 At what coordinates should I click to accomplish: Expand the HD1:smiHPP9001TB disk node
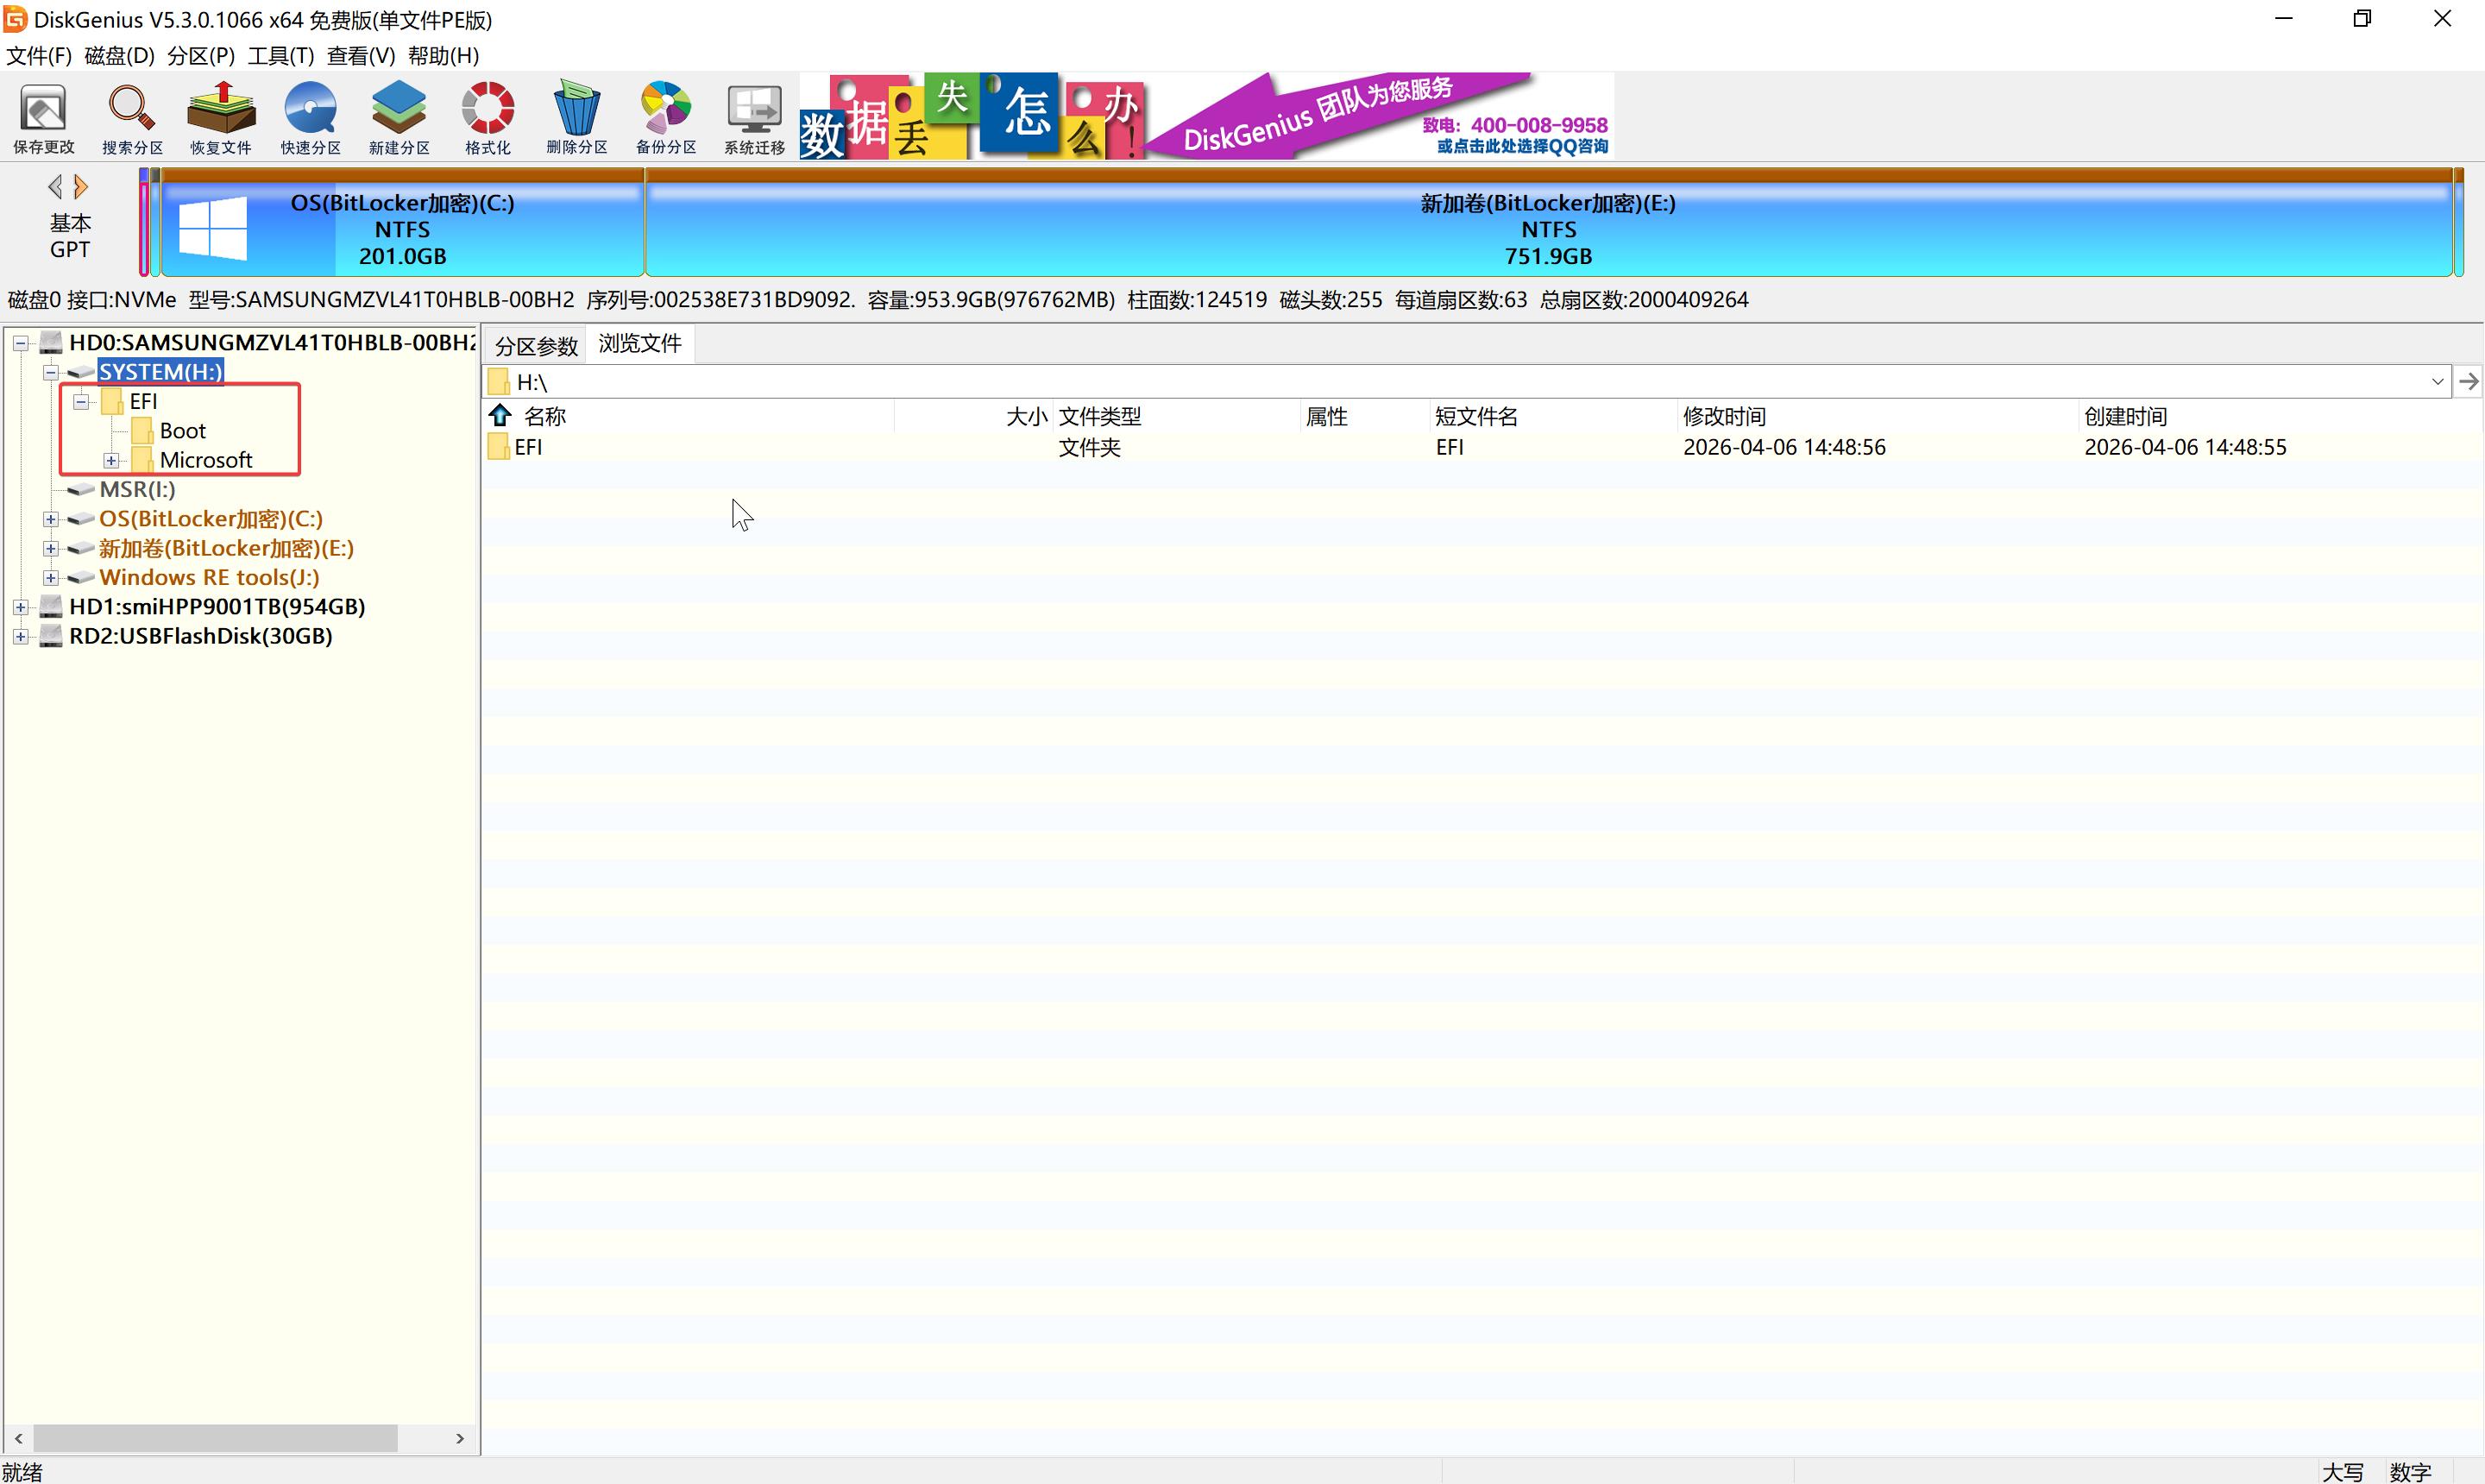(x=20, y=607)
